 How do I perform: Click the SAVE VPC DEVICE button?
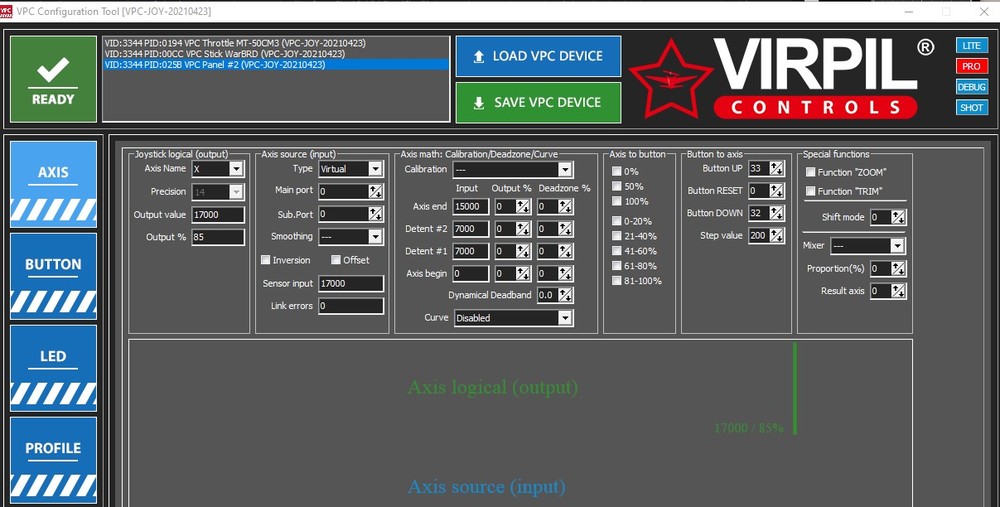(538, 102)
